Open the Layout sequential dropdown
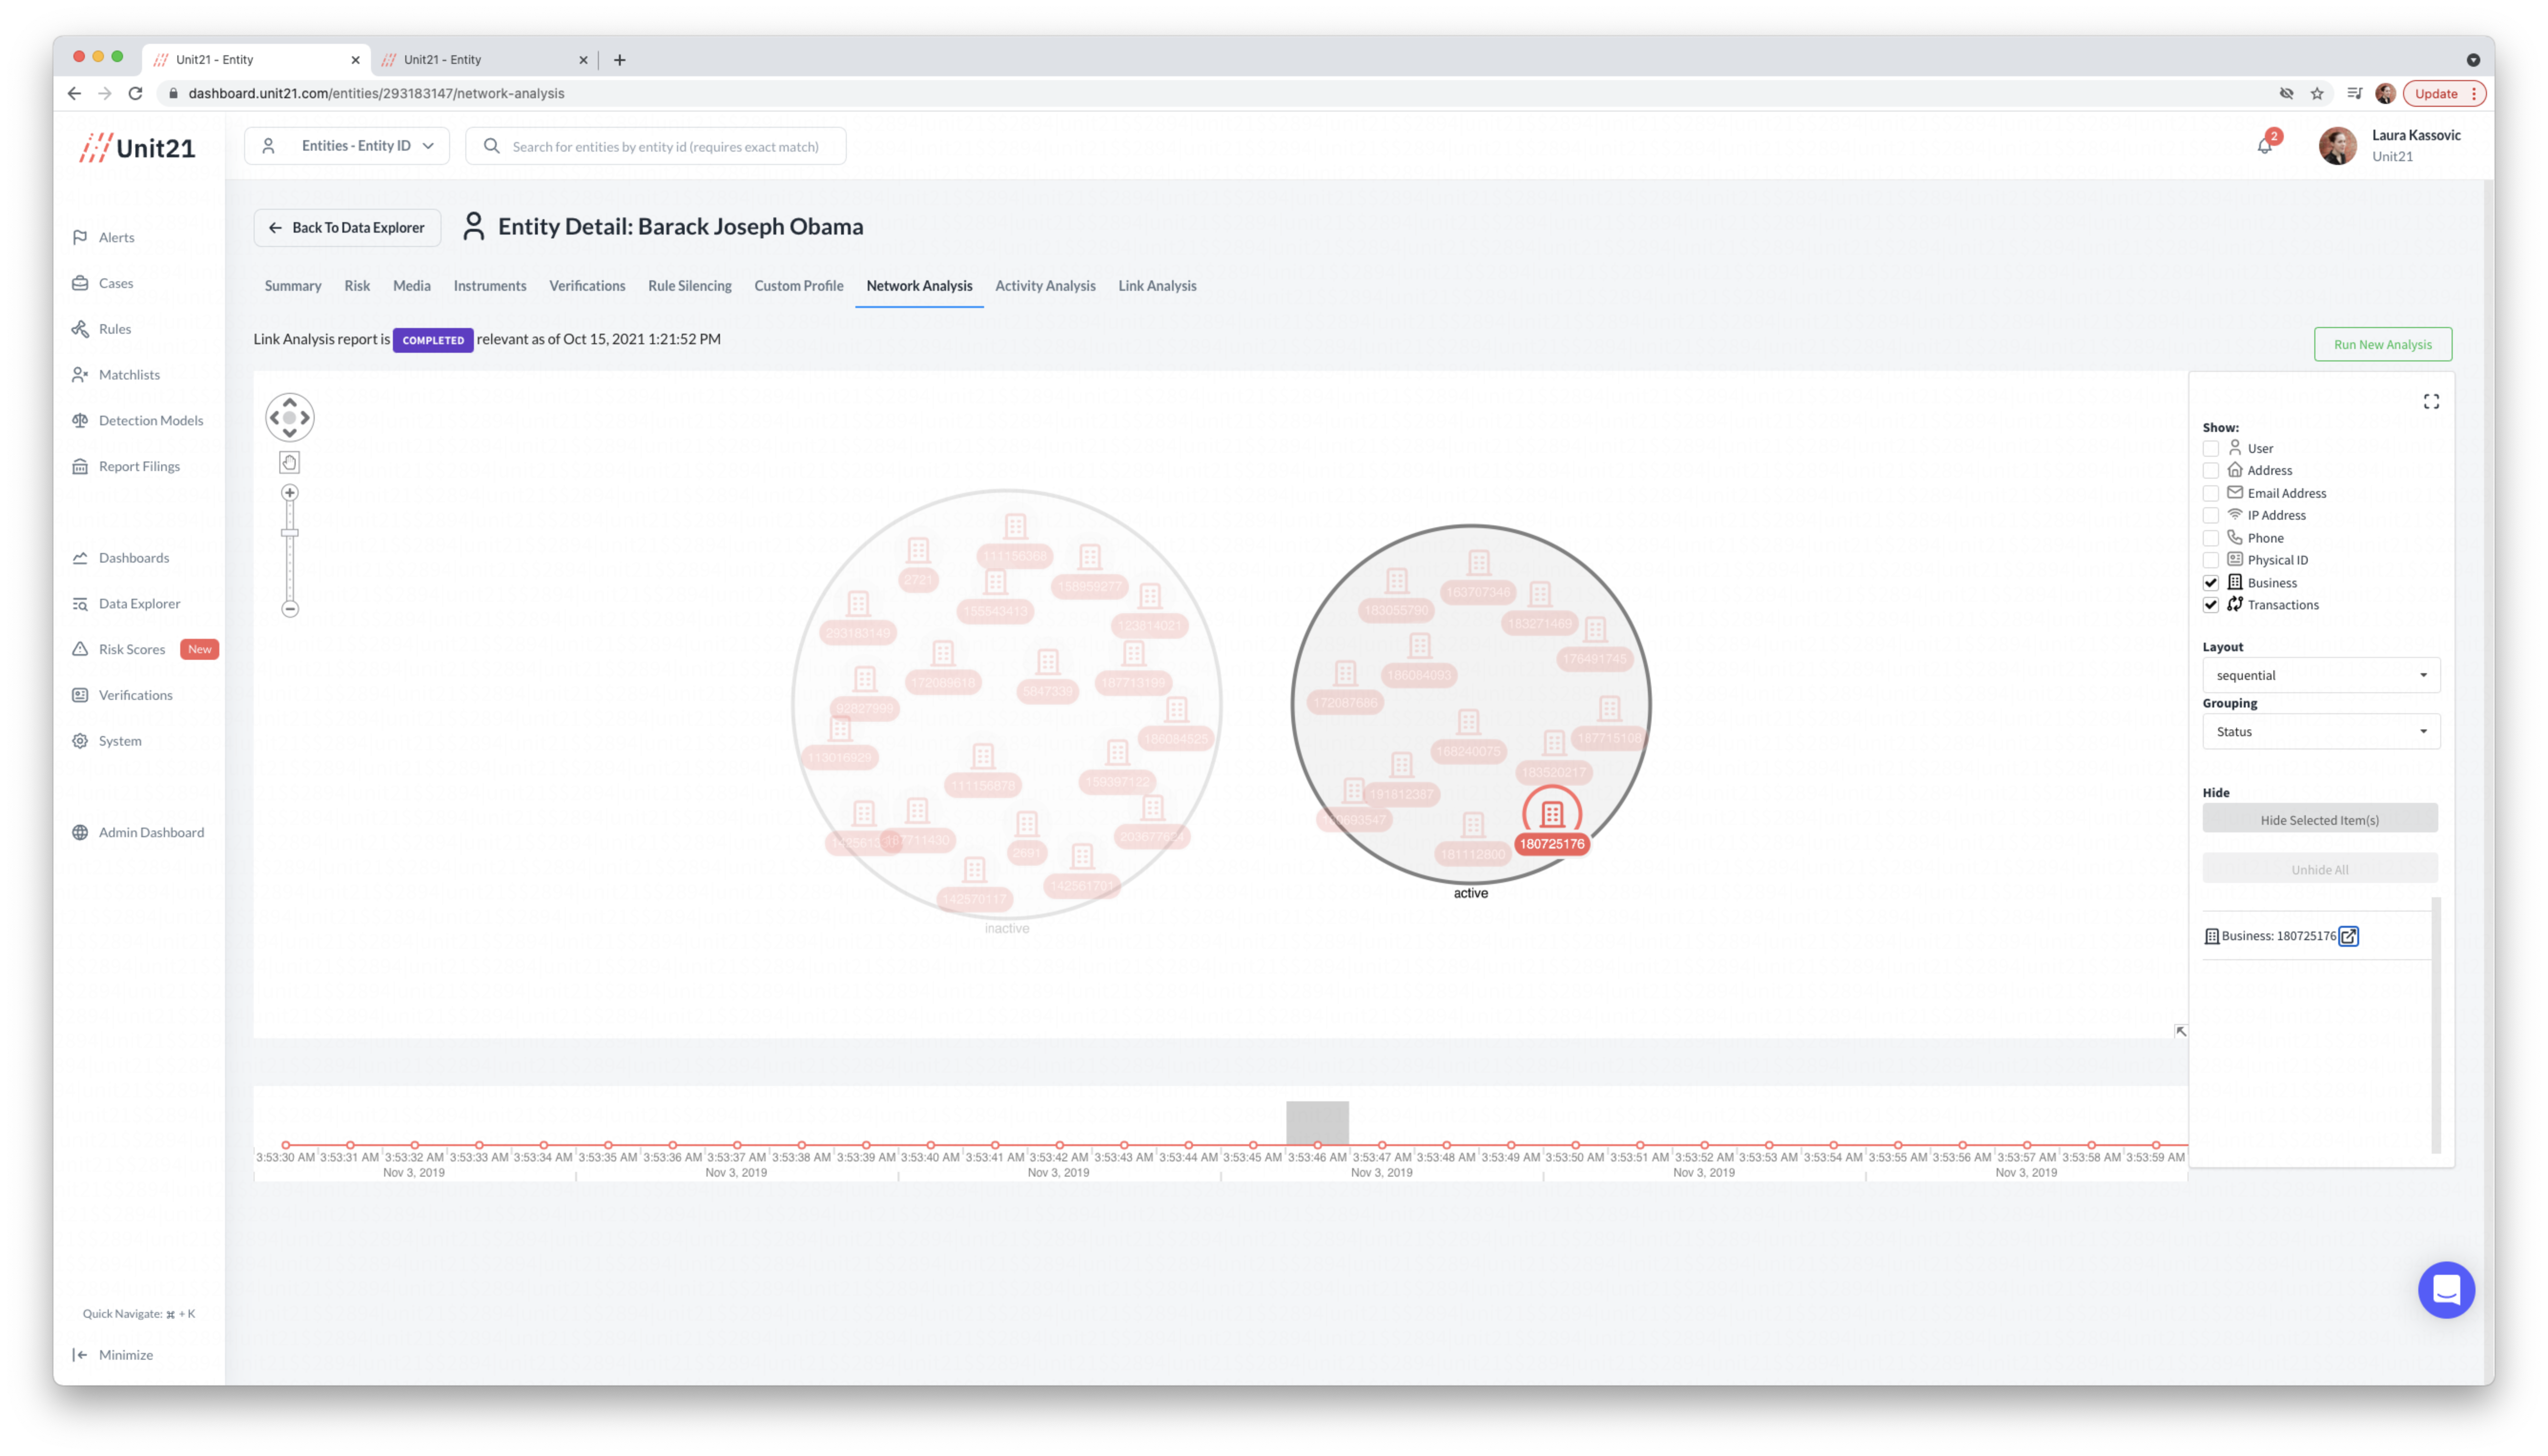Image resolution: width=2548 pixels, height=1456 pixels. click(x=2320, y=675)
